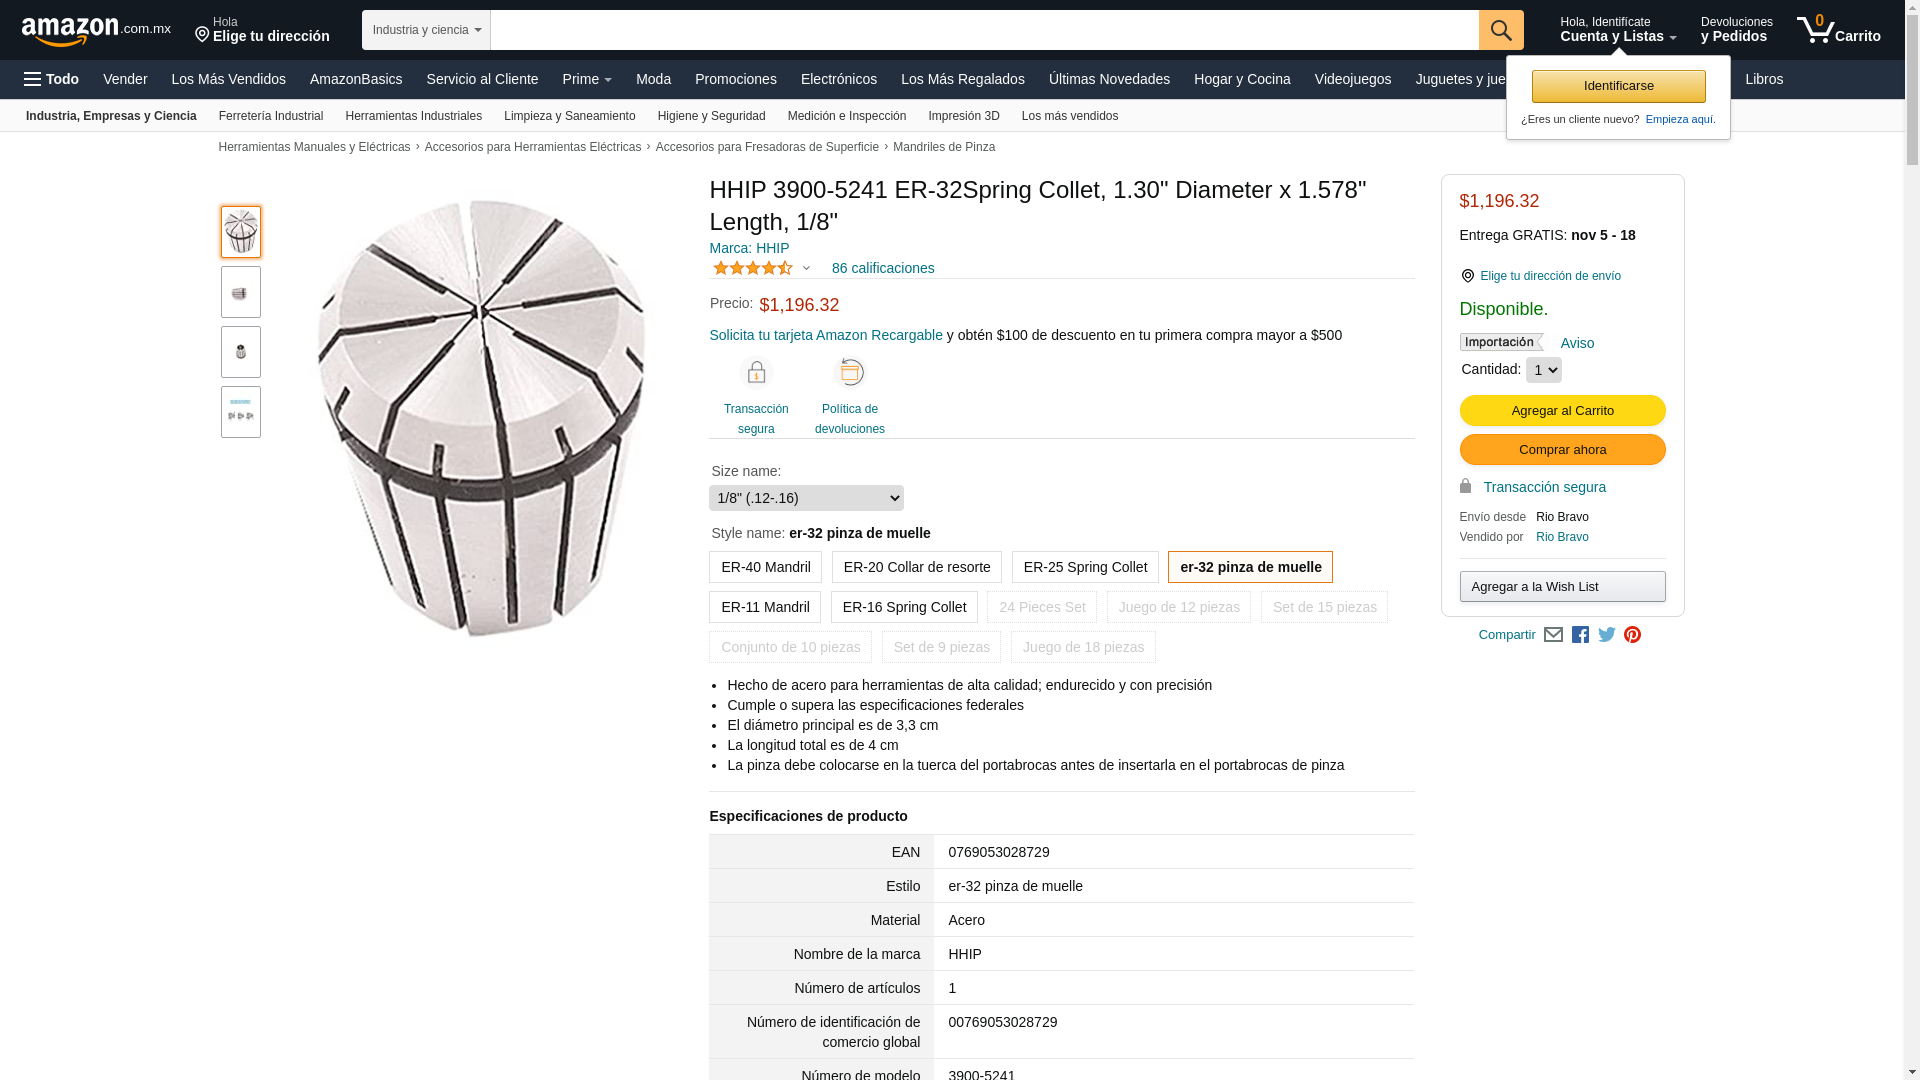
Task: Pick the ER-16 Spring Collet style
Action: (x=904, y=607)
